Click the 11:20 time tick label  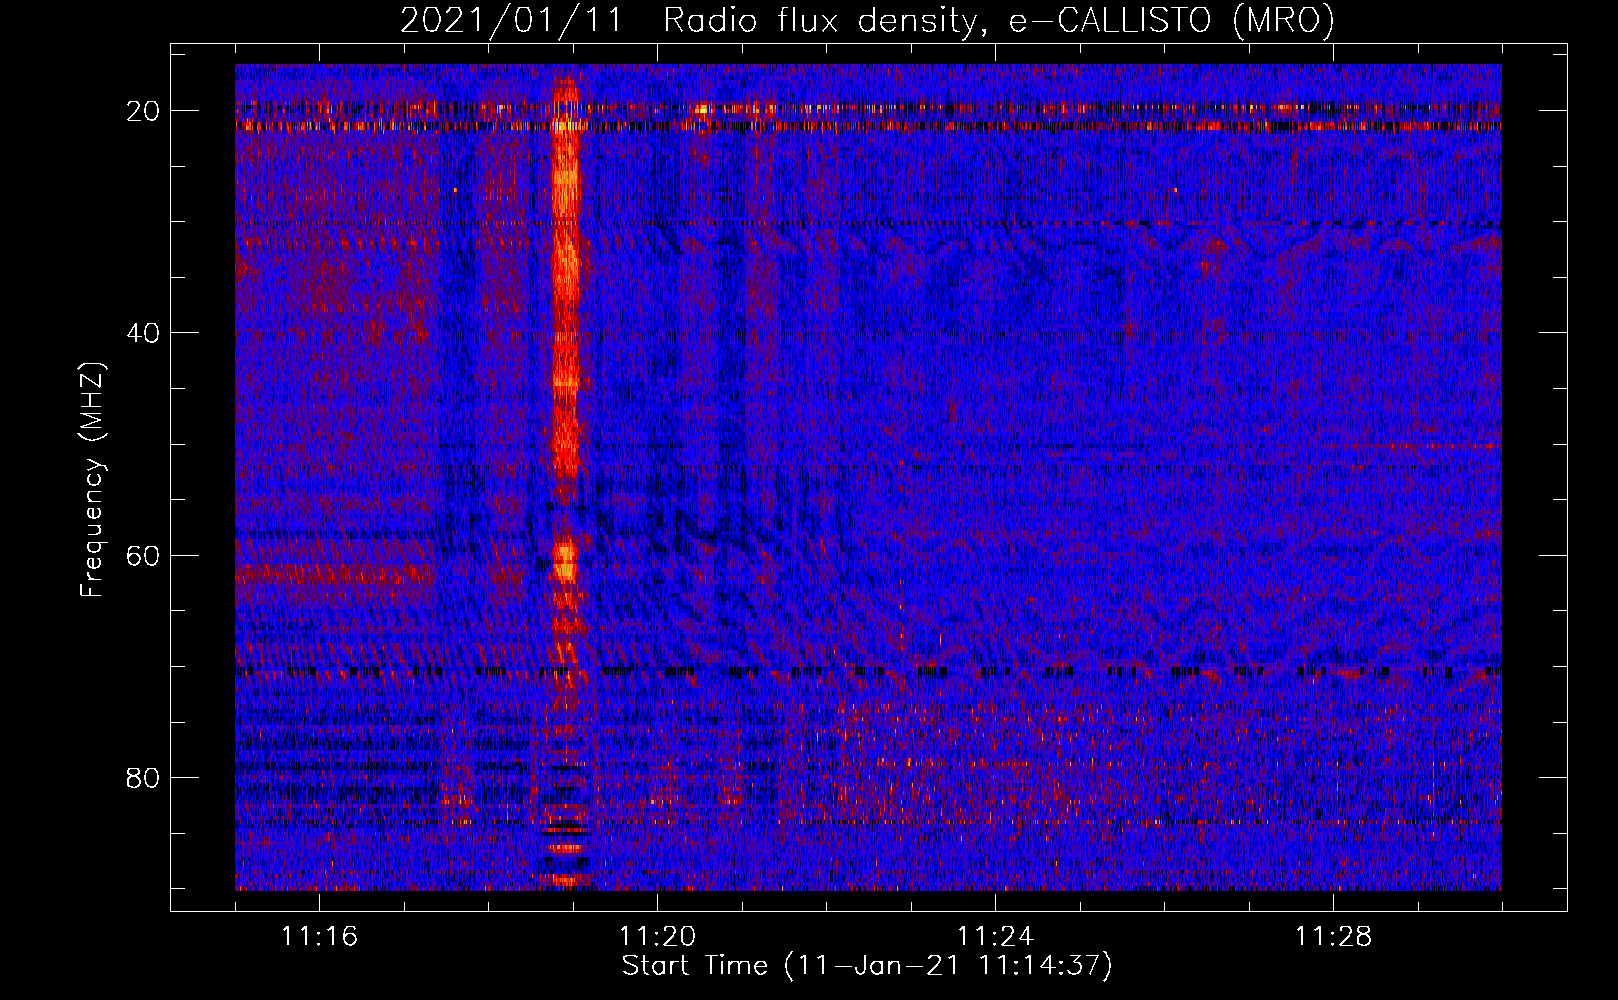(657, 937)
